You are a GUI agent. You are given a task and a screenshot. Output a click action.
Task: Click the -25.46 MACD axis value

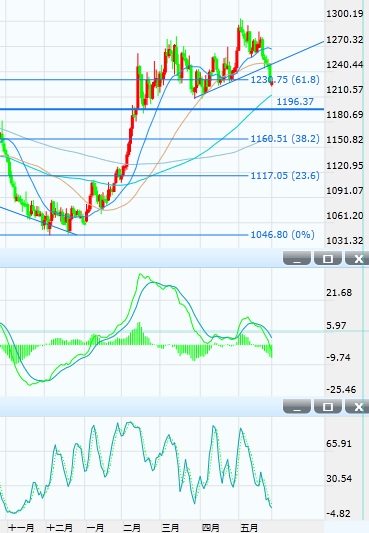341,390
